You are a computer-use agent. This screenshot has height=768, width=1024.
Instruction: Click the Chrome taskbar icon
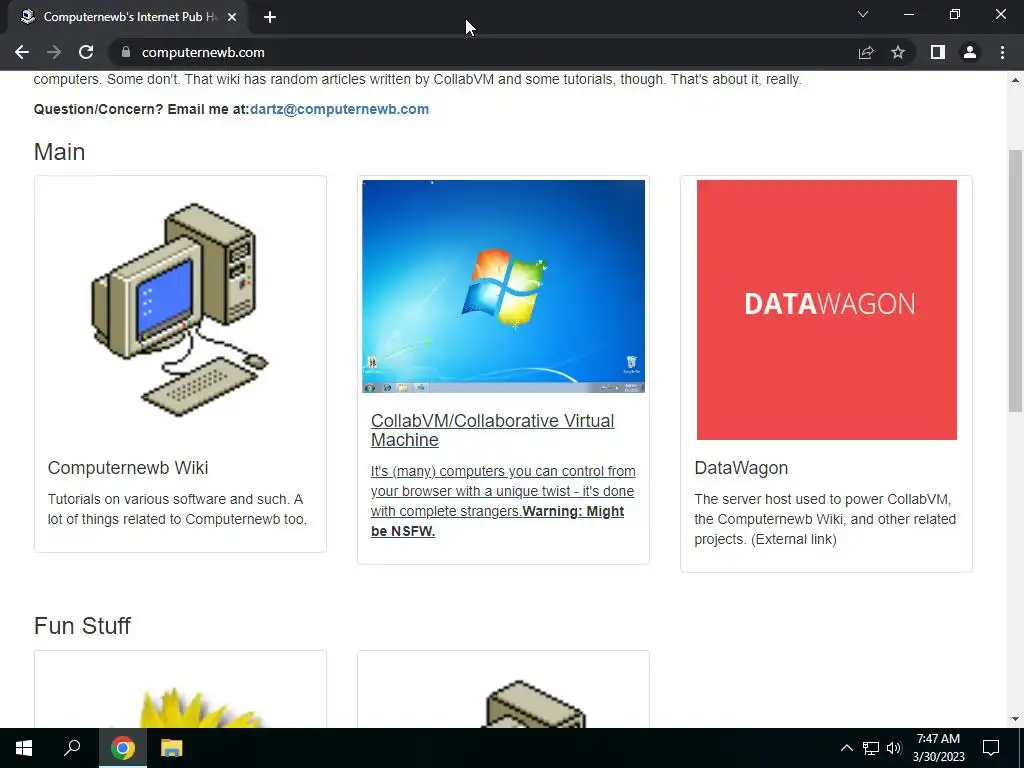click(123, 748)
